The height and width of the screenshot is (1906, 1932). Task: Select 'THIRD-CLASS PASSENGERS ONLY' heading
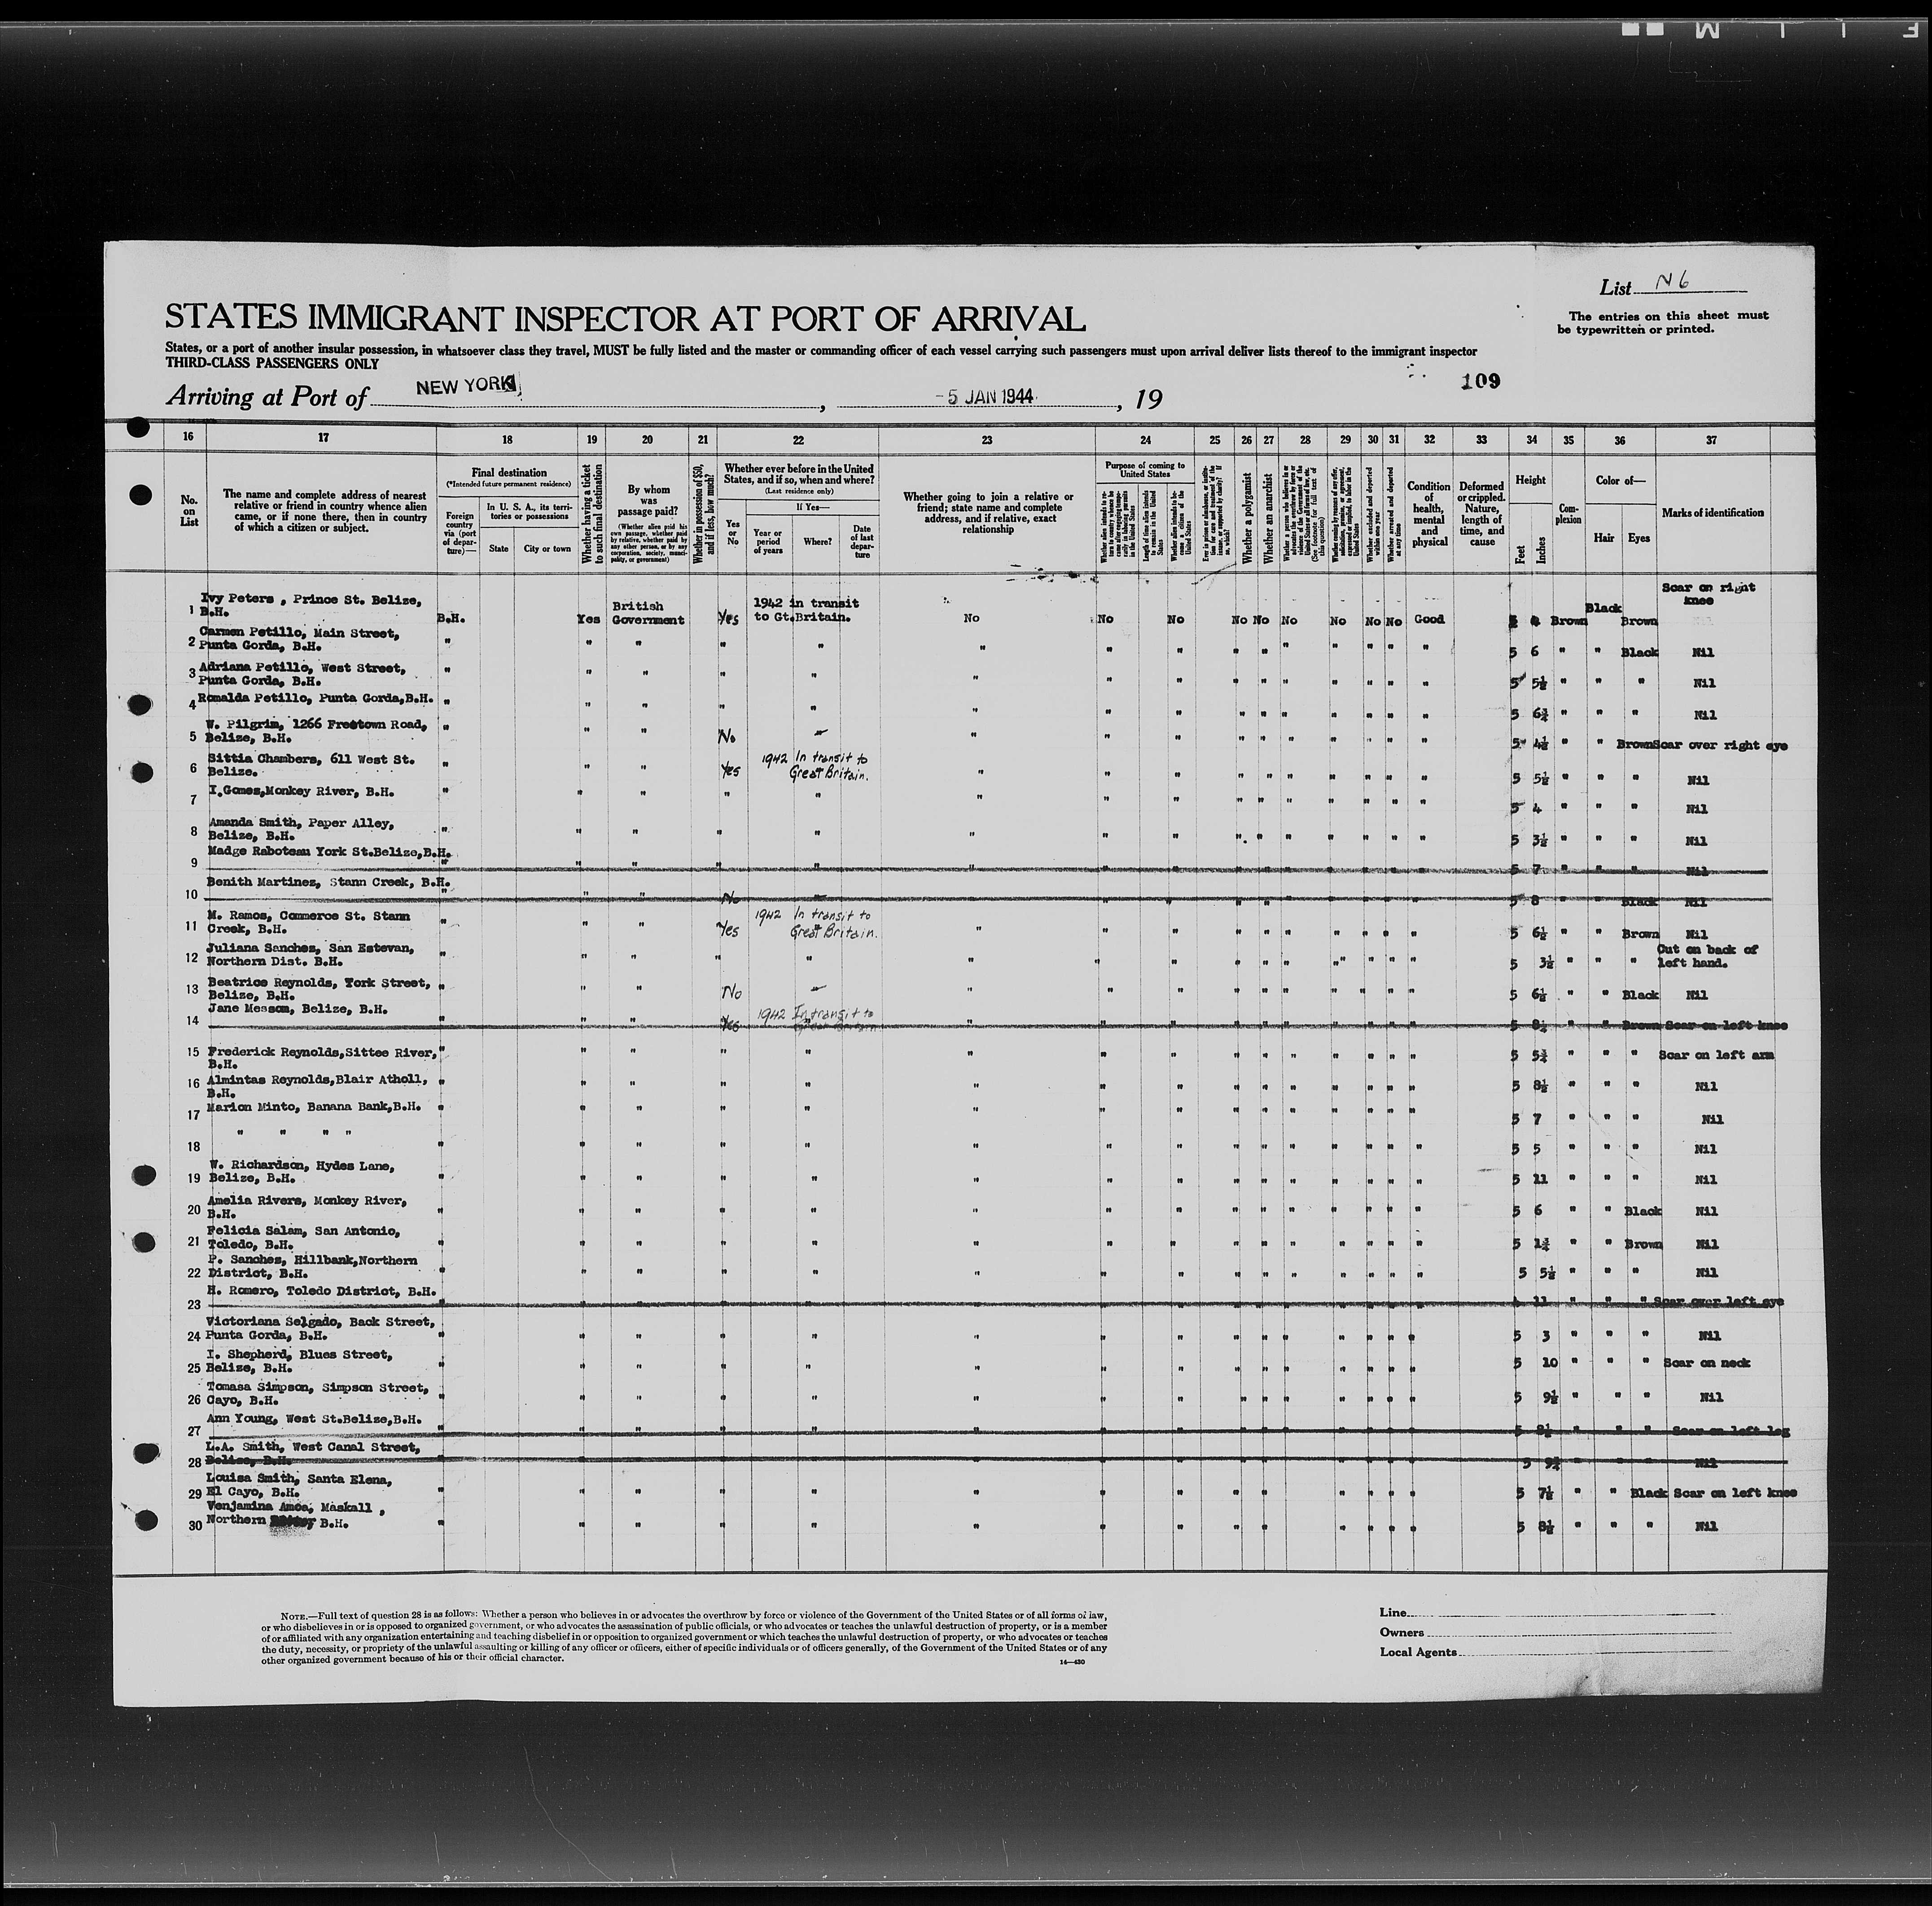pyautogui.click(x=272, y=365)
